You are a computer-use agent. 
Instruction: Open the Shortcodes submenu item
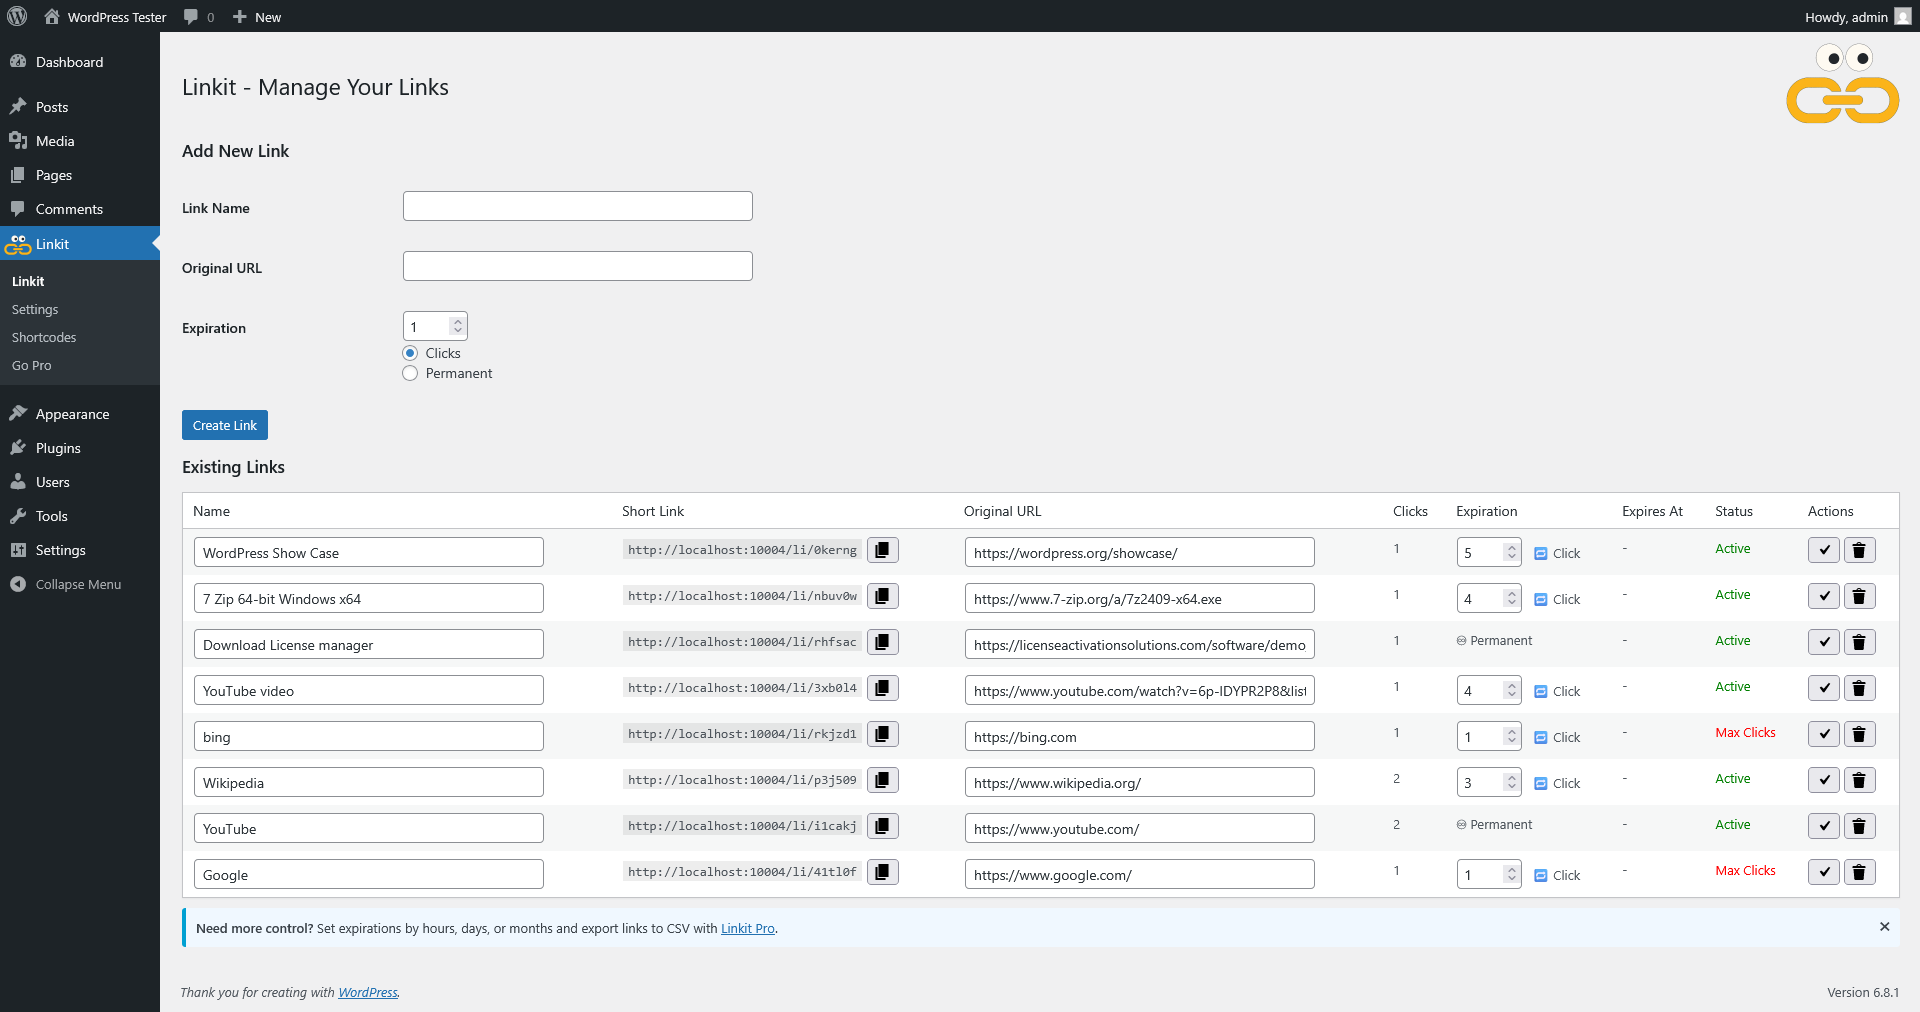[44, 338]
